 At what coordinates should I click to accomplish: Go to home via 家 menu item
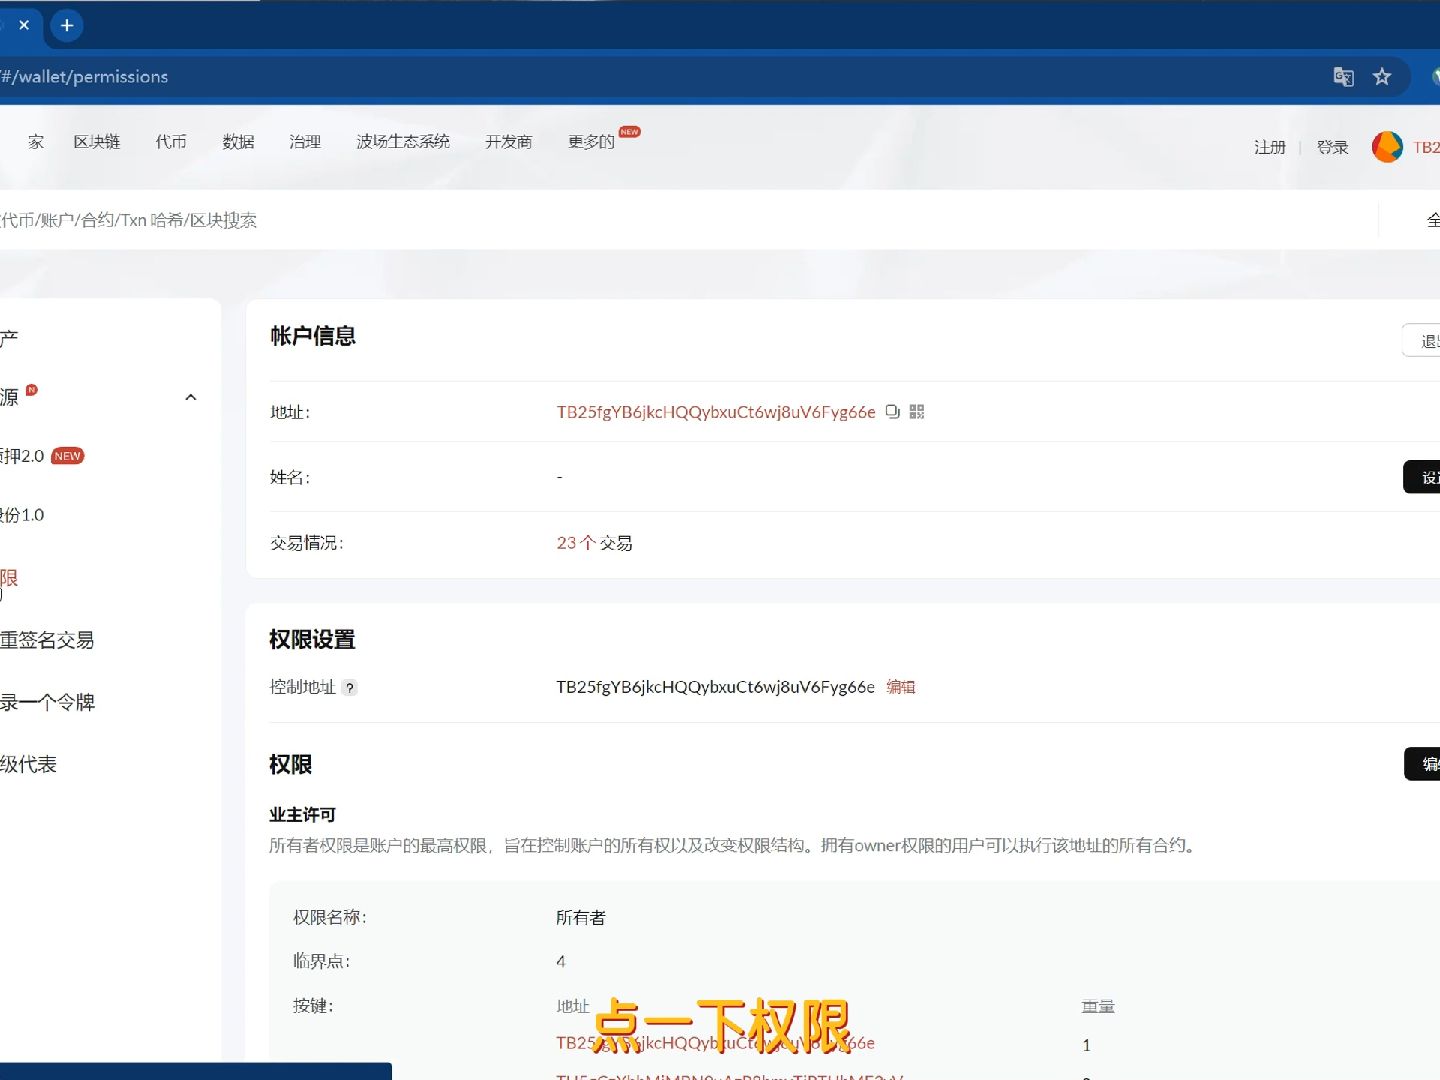36,142
